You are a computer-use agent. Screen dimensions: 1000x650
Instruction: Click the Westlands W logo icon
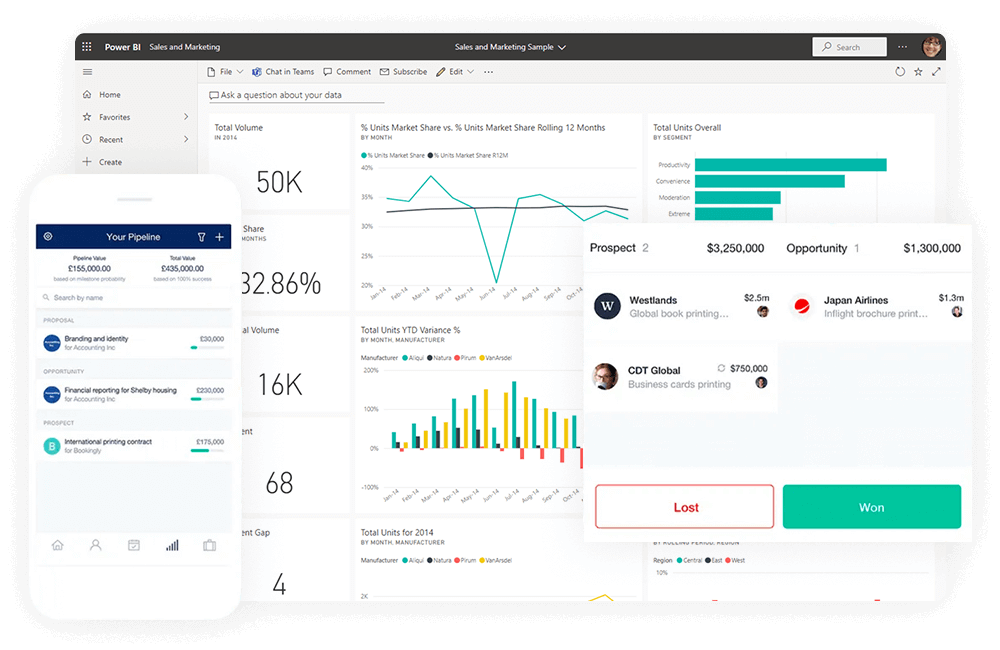coord(607,306)
